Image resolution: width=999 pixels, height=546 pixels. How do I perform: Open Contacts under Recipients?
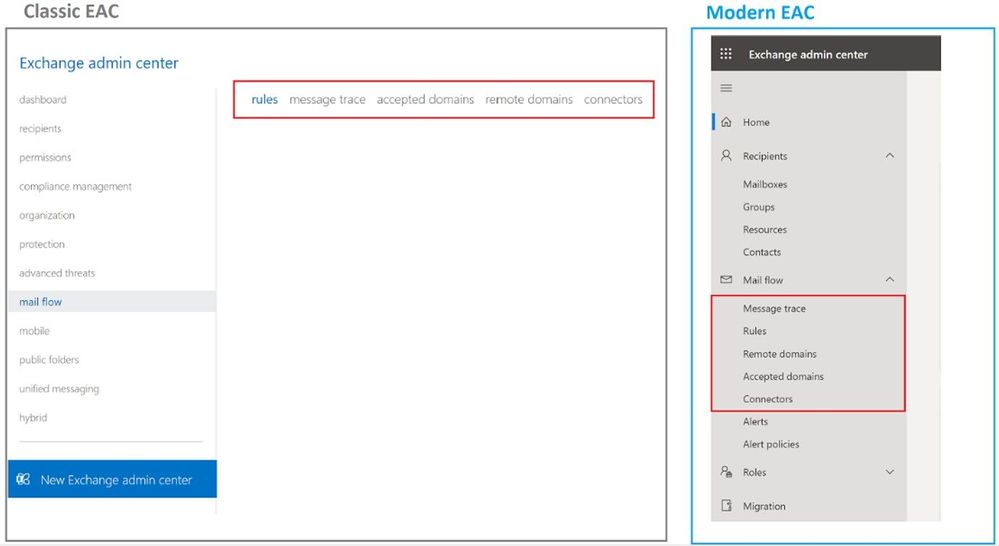[761, 252]
